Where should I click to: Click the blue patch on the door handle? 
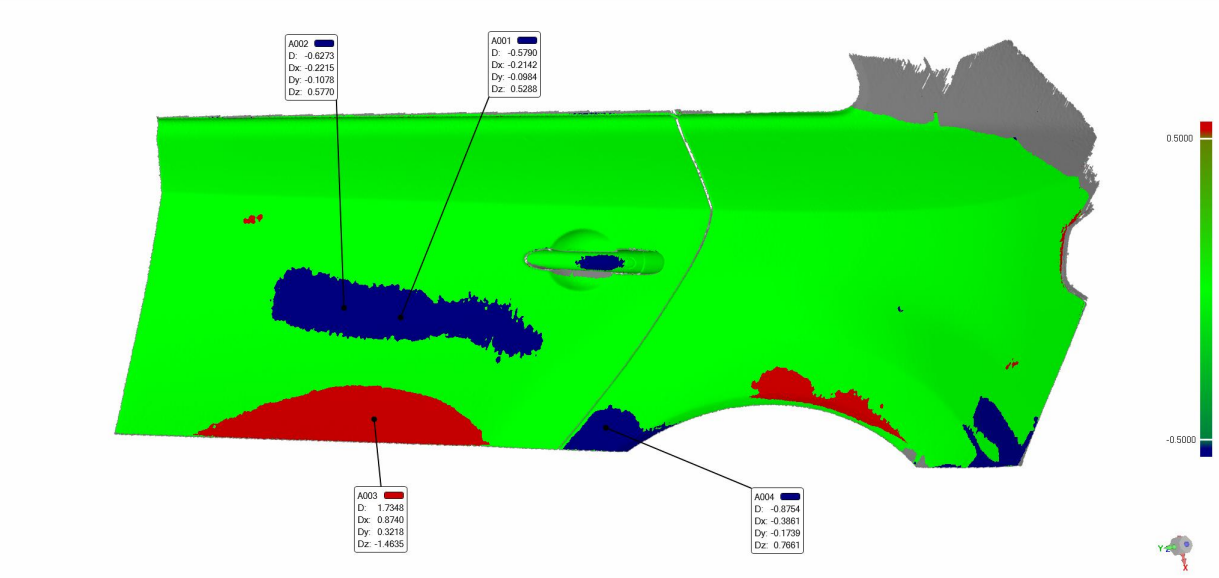[600, 262]
